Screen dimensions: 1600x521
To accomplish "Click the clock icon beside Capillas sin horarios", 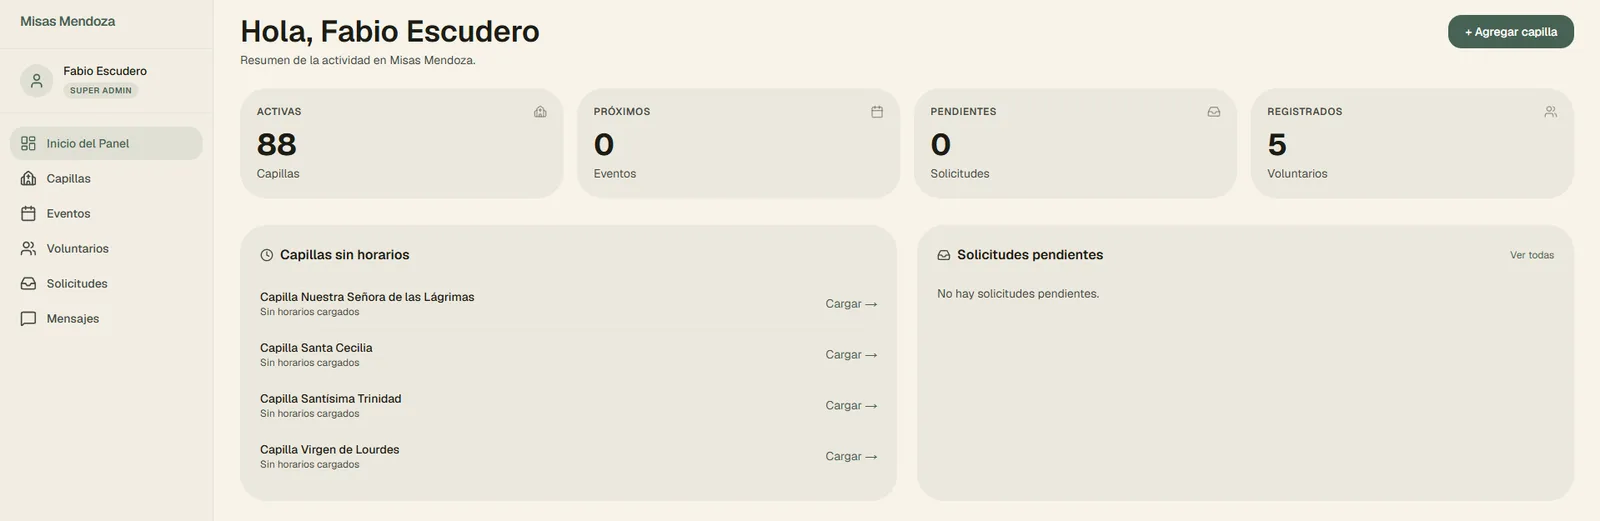I will point(267,255).
